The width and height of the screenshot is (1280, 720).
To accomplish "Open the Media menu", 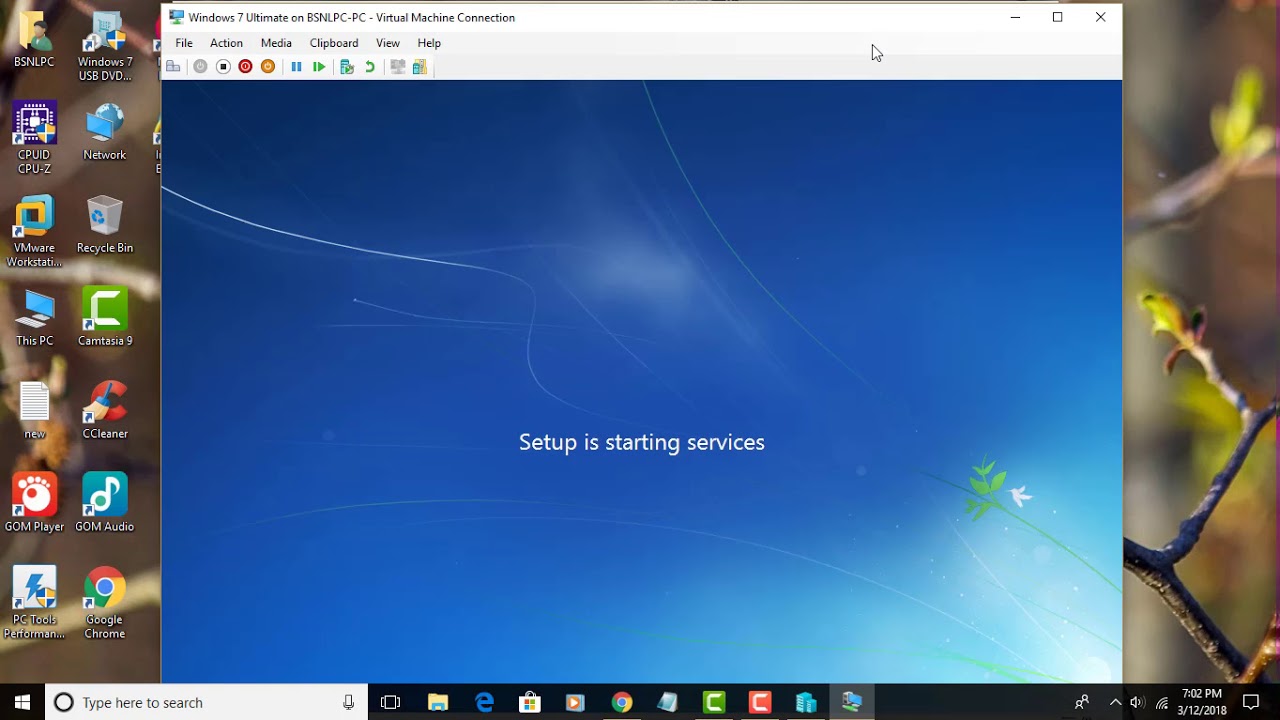I will pos(276,43).
